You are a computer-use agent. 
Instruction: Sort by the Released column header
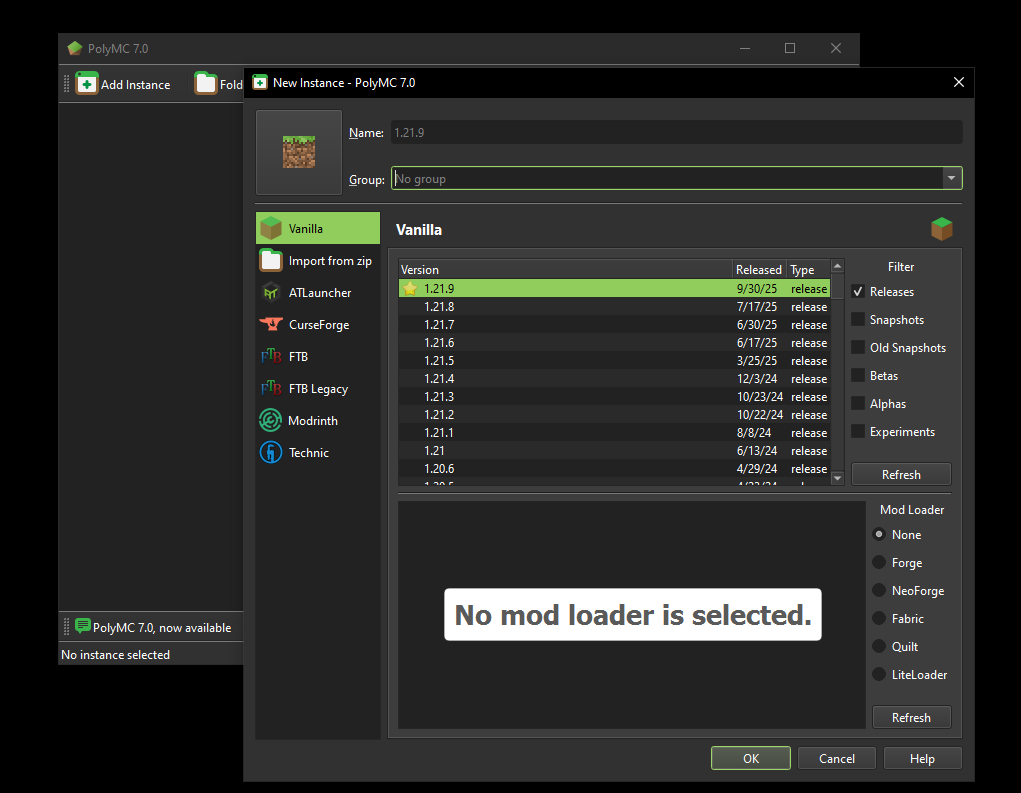click(x=759, y=270)
